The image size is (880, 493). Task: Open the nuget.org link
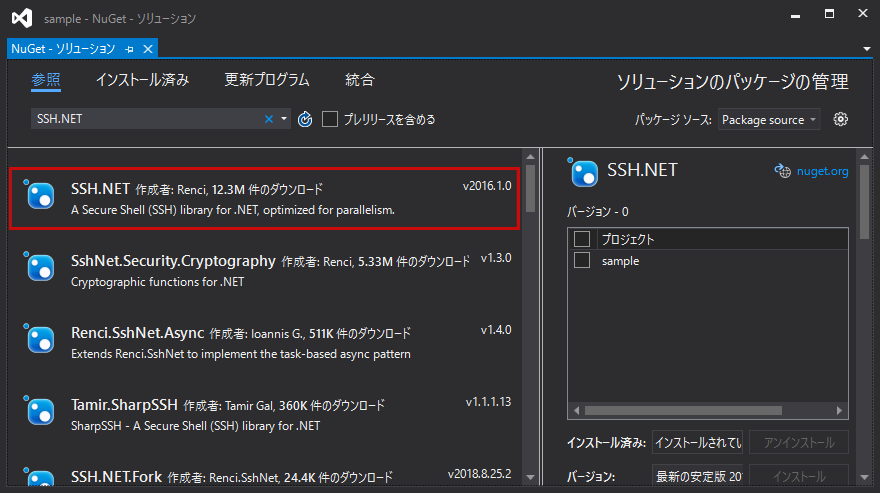(822, 171)
